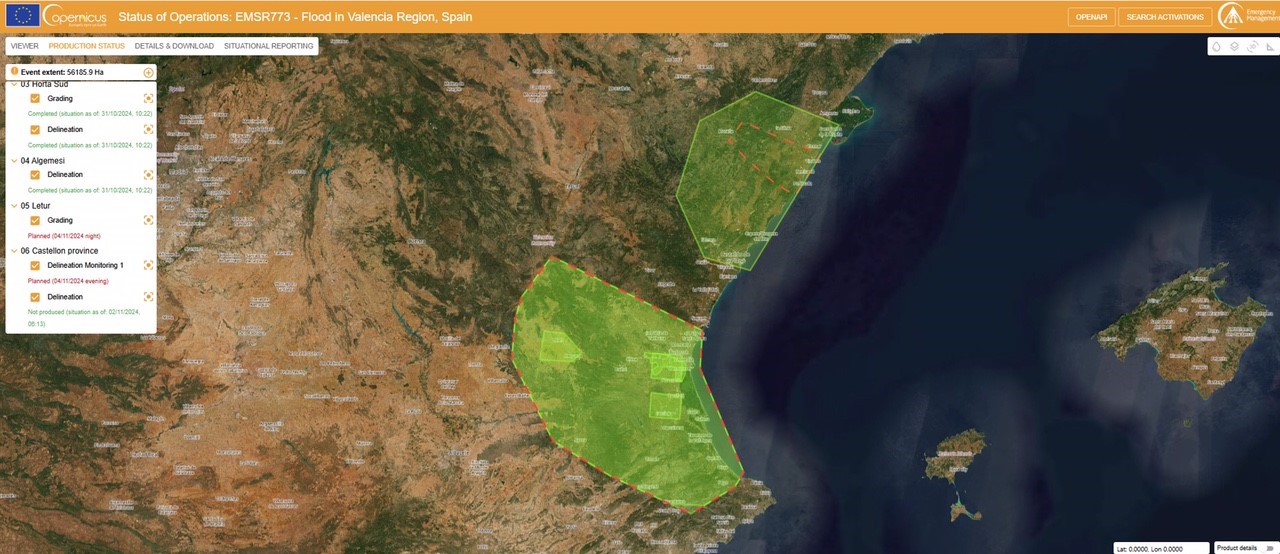
Task: Click the plus icon beside Event extent
Action: (149, 72)
